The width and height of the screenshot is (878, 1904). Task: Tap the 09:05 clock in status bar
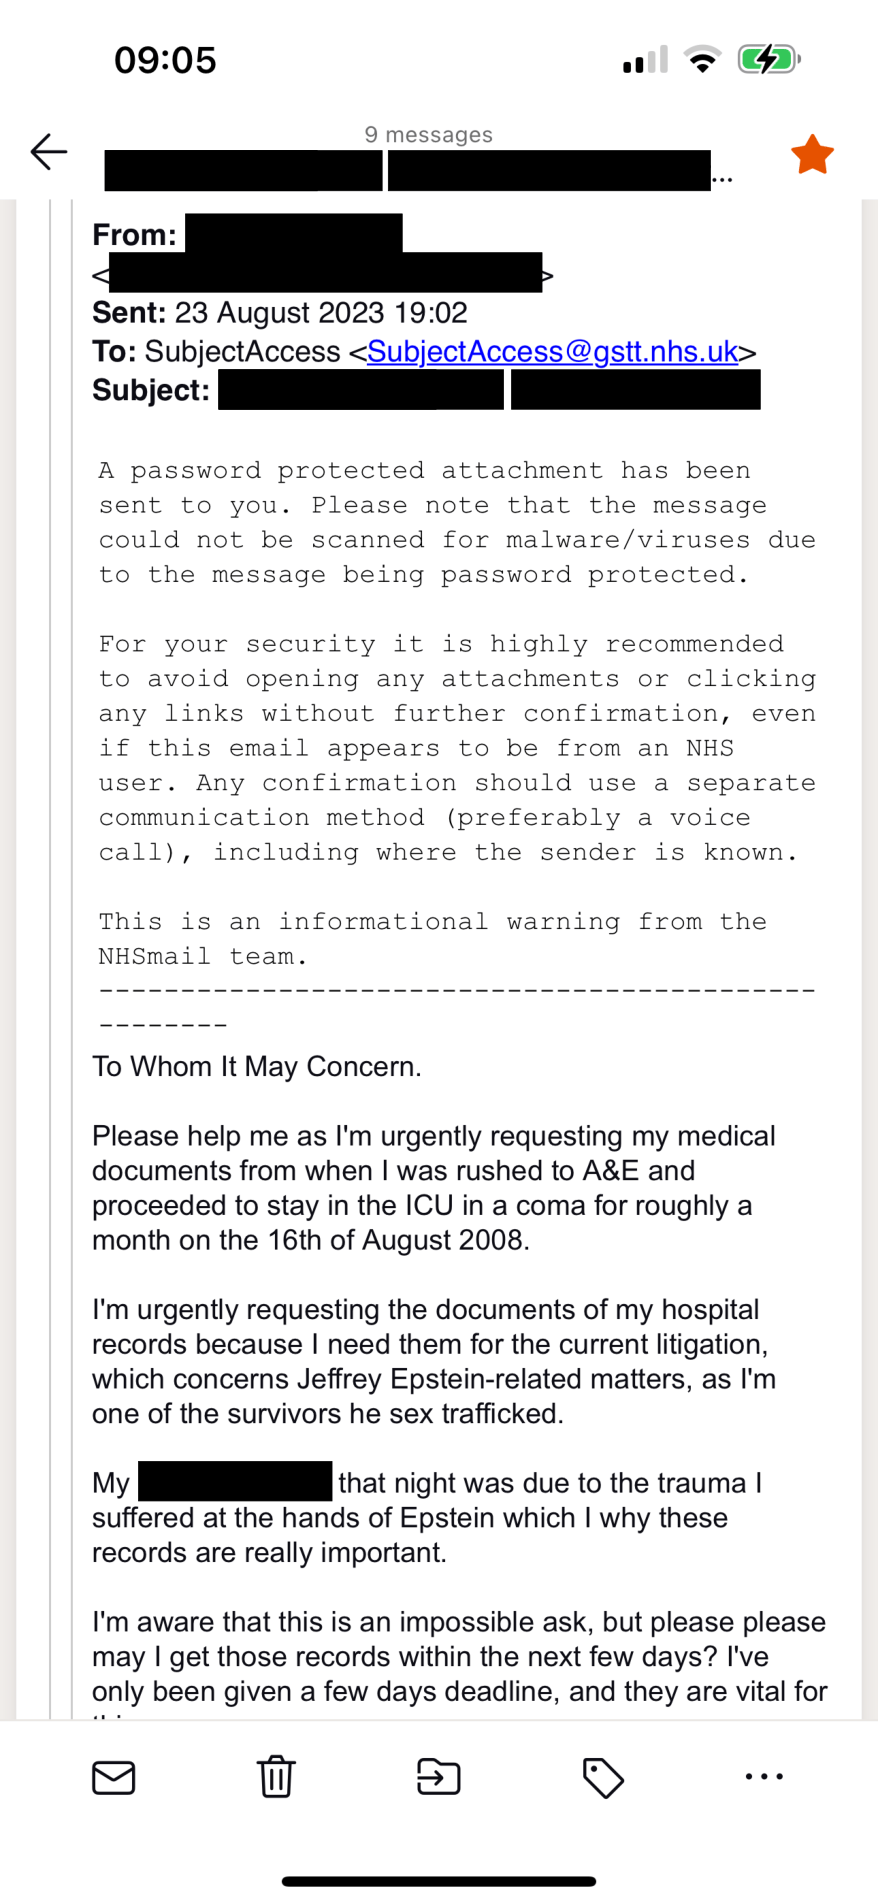coord(165,60)
